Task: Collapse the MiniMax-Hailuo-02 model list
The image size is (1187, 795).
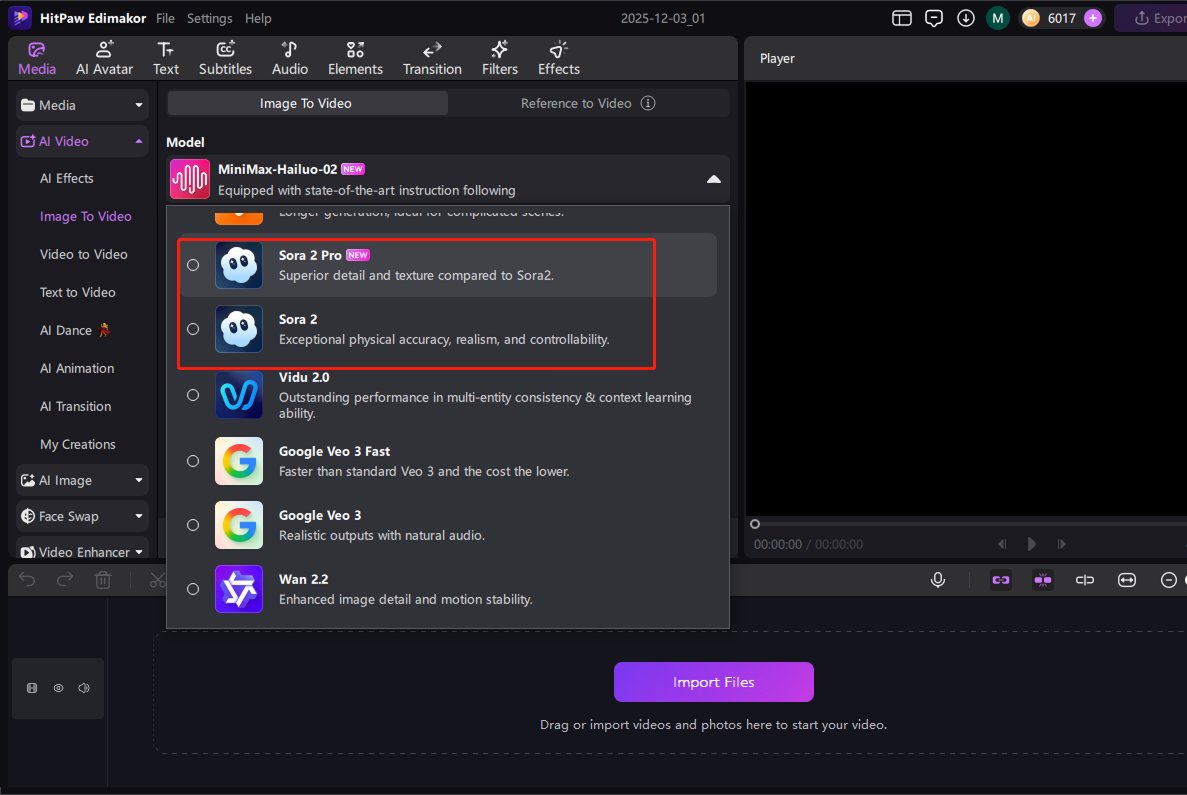Action: click(713, 177)
